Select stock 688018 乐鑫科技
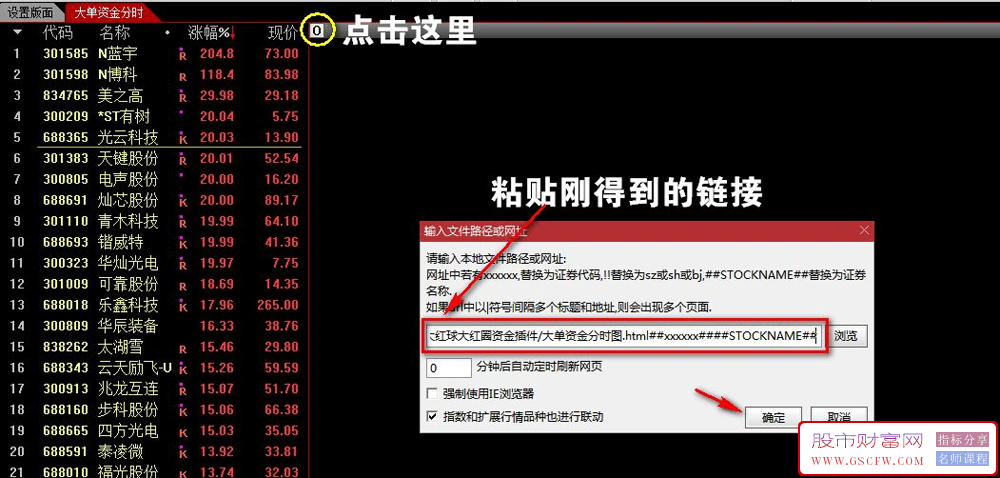1000x478 pixels. 154,305
